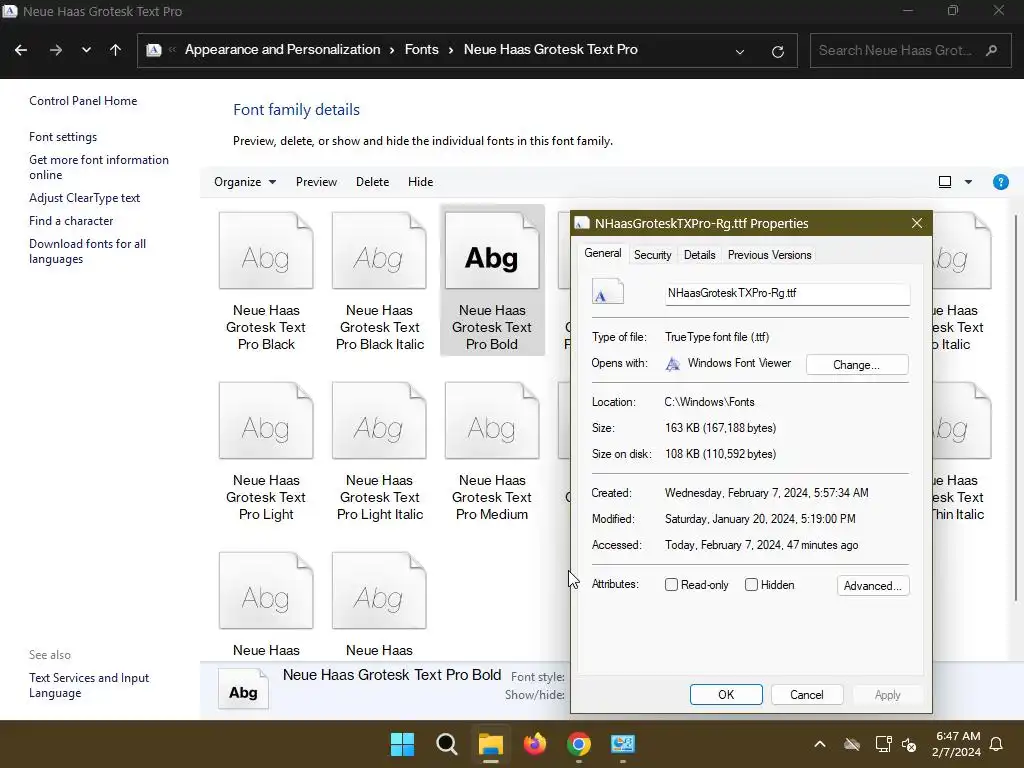Open the blue Help icon
1024x768 pixels.
[x=1000, y=182]
